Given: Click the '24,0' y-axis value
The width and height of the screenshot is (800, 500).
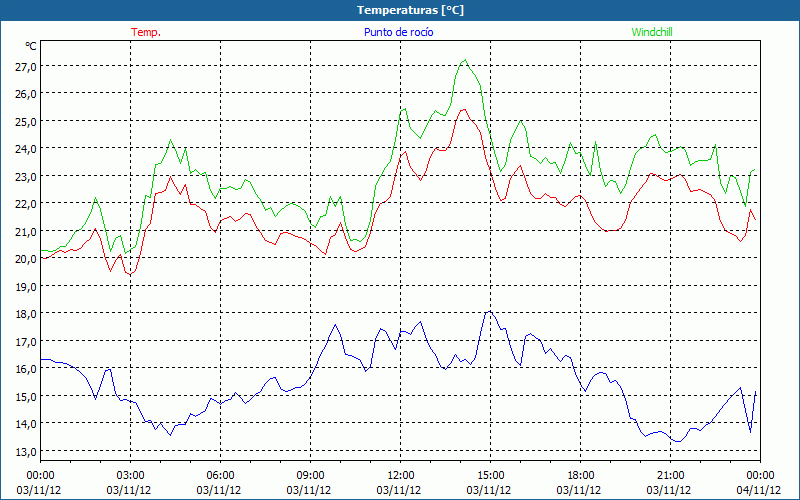Looking at the screenshot, I should (x=26, y=149).
